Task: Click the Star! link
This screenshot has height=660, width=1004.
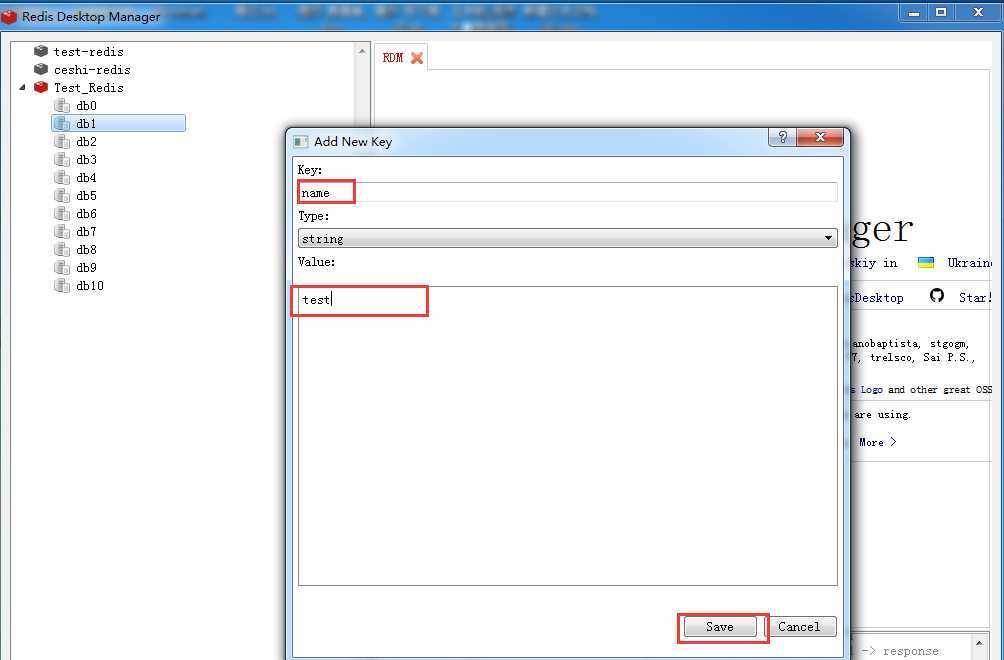Action: [x=975, y=298]
